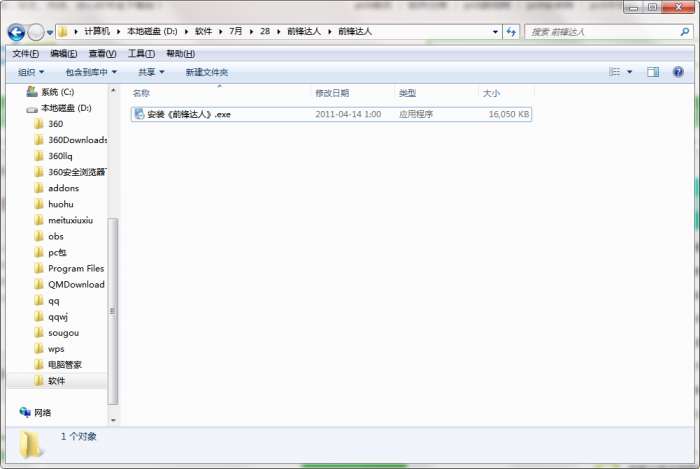
Task: Open 包含到库中 dropdown
Action: [91, 72]
